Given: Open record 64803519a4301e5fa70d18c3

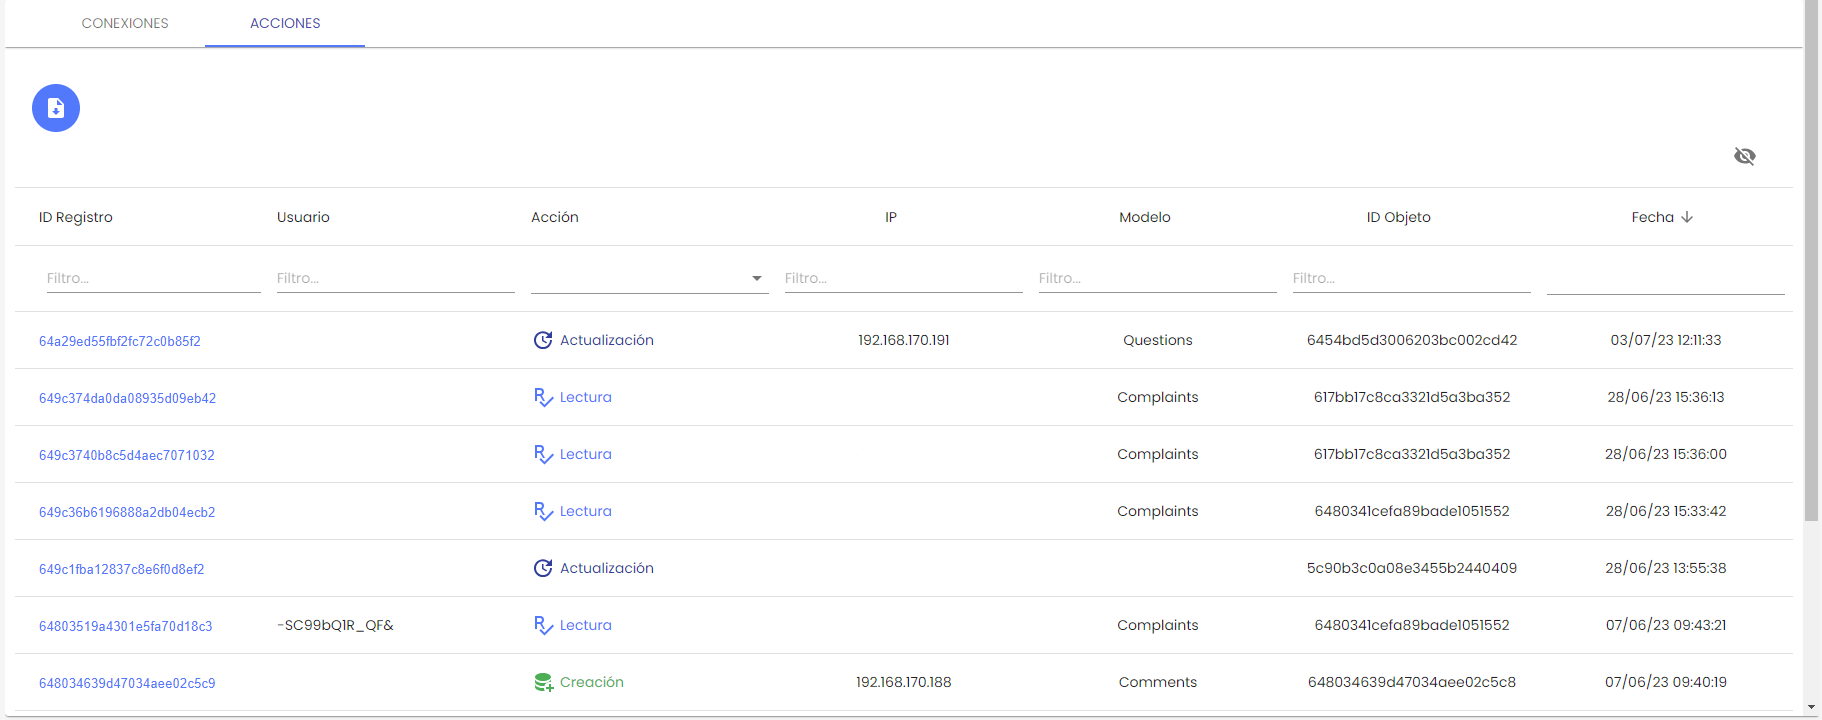Looking at the screenshot, I should tap(126, 626).
